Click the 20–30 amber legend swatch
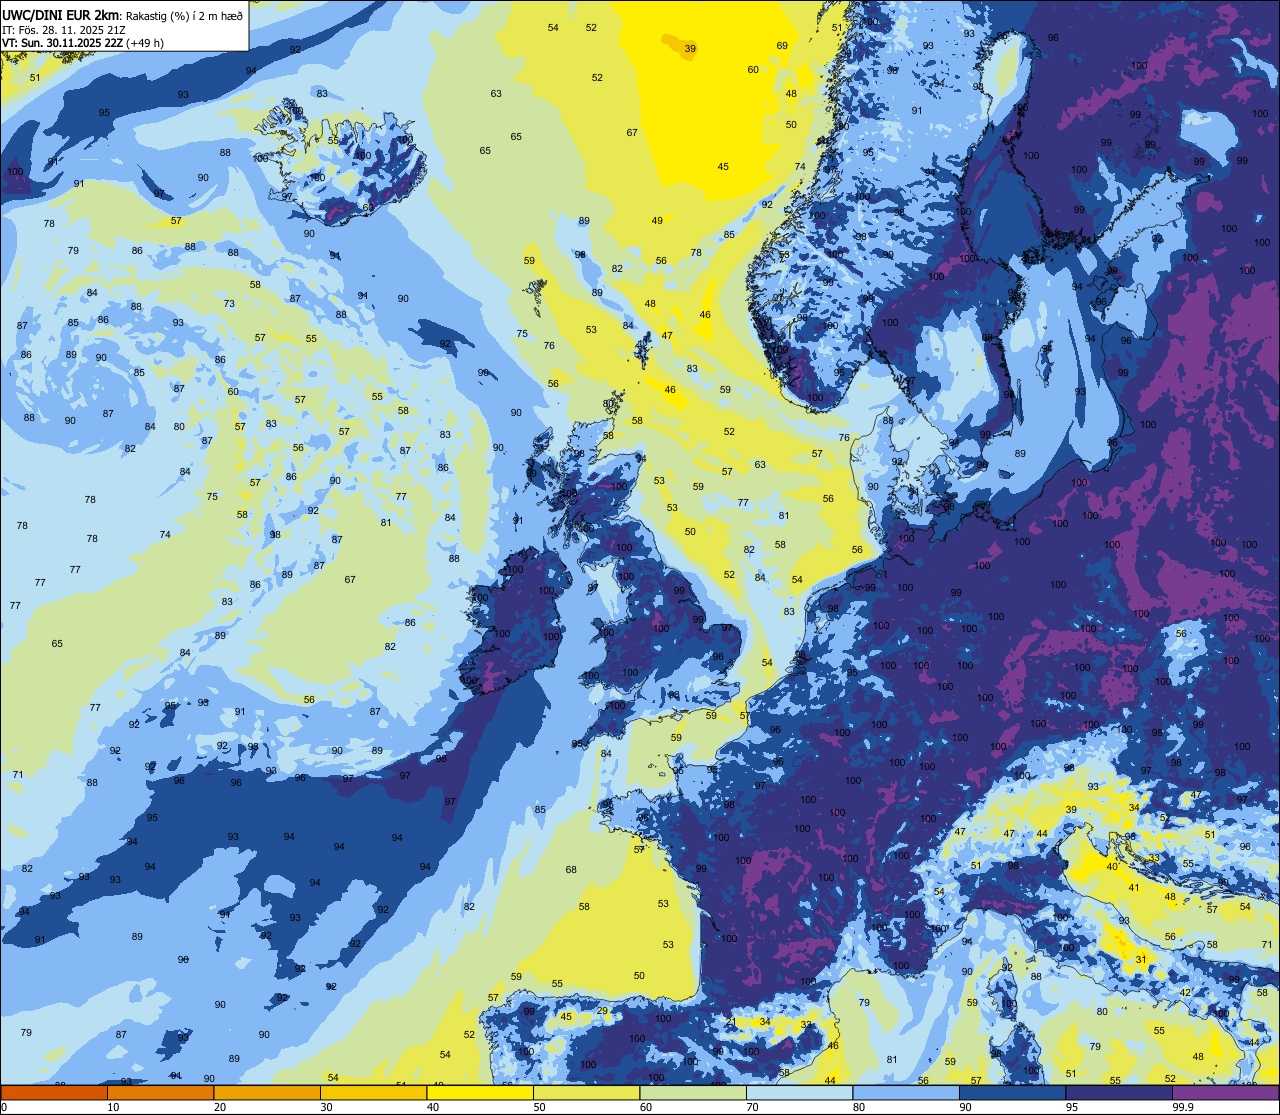1280x1115 pixels. pos(267,1093)
